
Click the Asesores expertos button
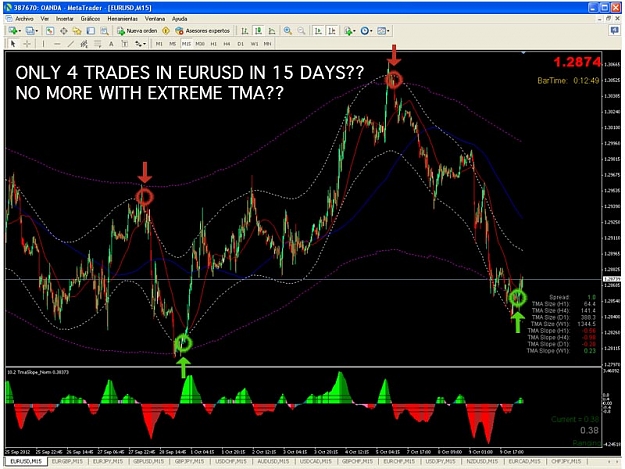click(x=203, y=31)
